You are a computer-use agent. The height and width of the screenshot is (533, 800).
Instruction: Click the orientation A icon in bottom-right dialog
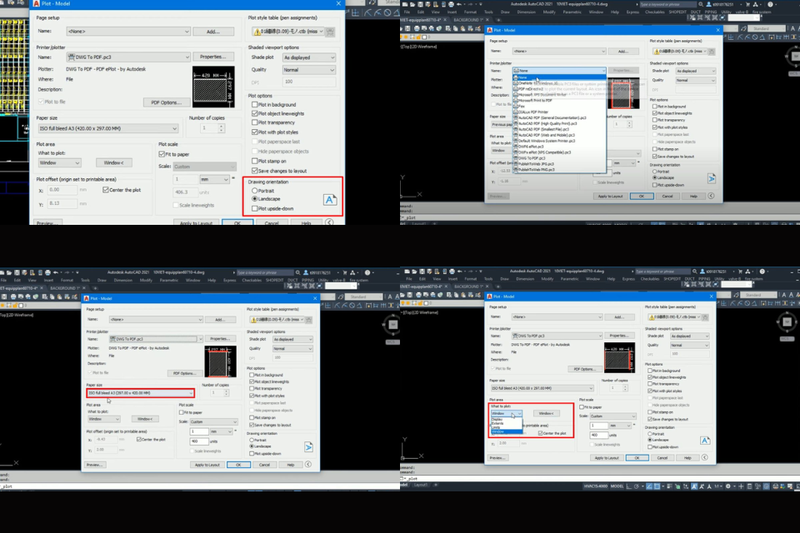705,440
